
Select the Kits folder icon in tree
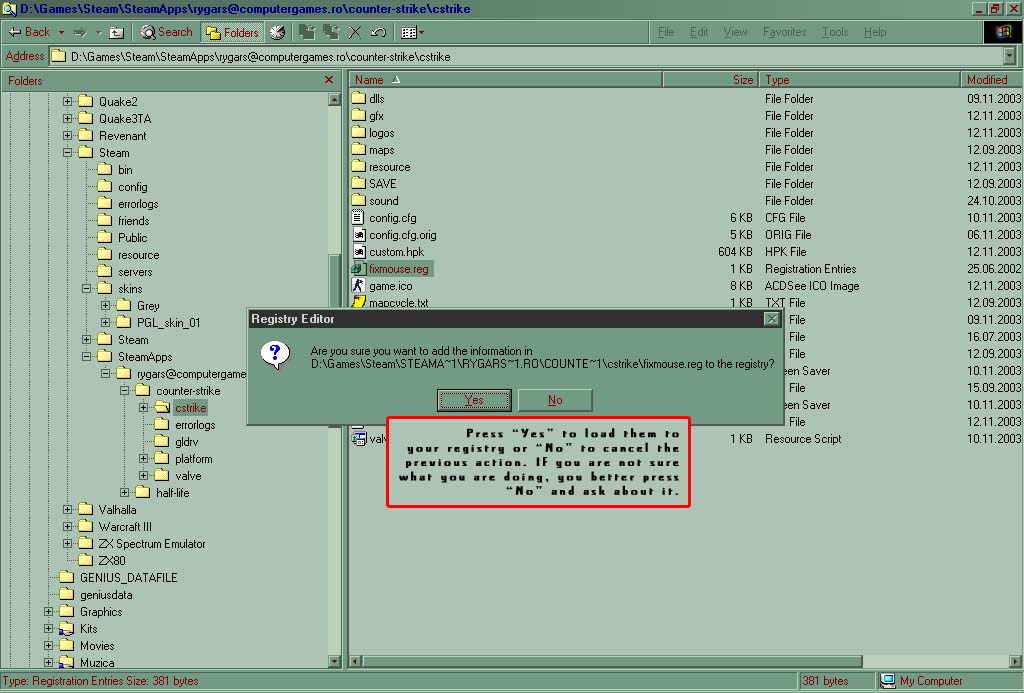tap(66, 628)
